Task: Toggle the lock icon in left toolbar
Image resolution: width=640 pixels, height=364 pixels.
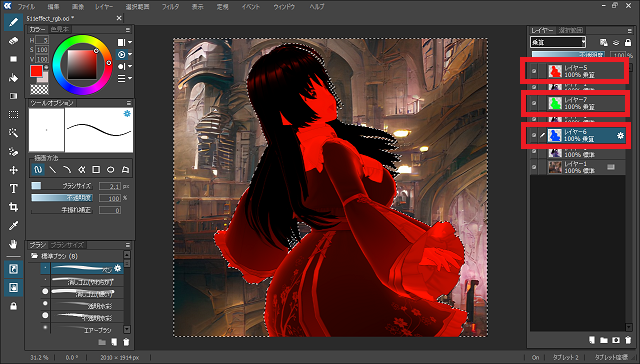Action: [x=13, y=306]
